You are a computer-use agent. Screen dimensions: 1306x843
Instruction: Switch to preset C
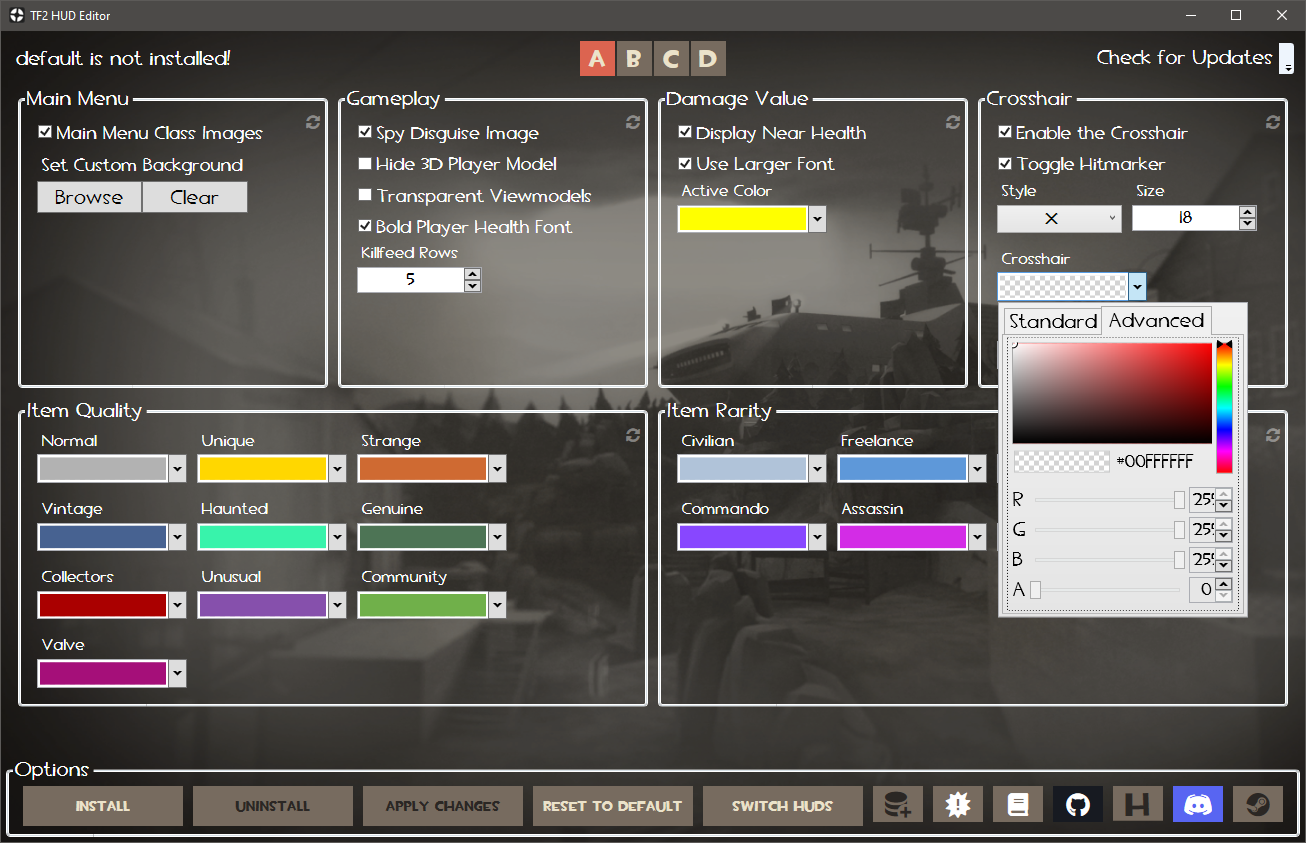(670, 59)
